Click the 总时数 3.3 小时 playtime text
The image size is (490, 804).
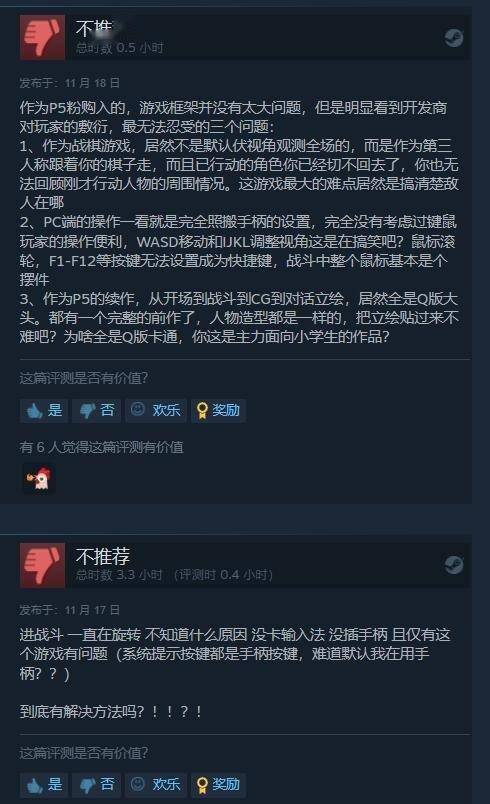[119, 575]
